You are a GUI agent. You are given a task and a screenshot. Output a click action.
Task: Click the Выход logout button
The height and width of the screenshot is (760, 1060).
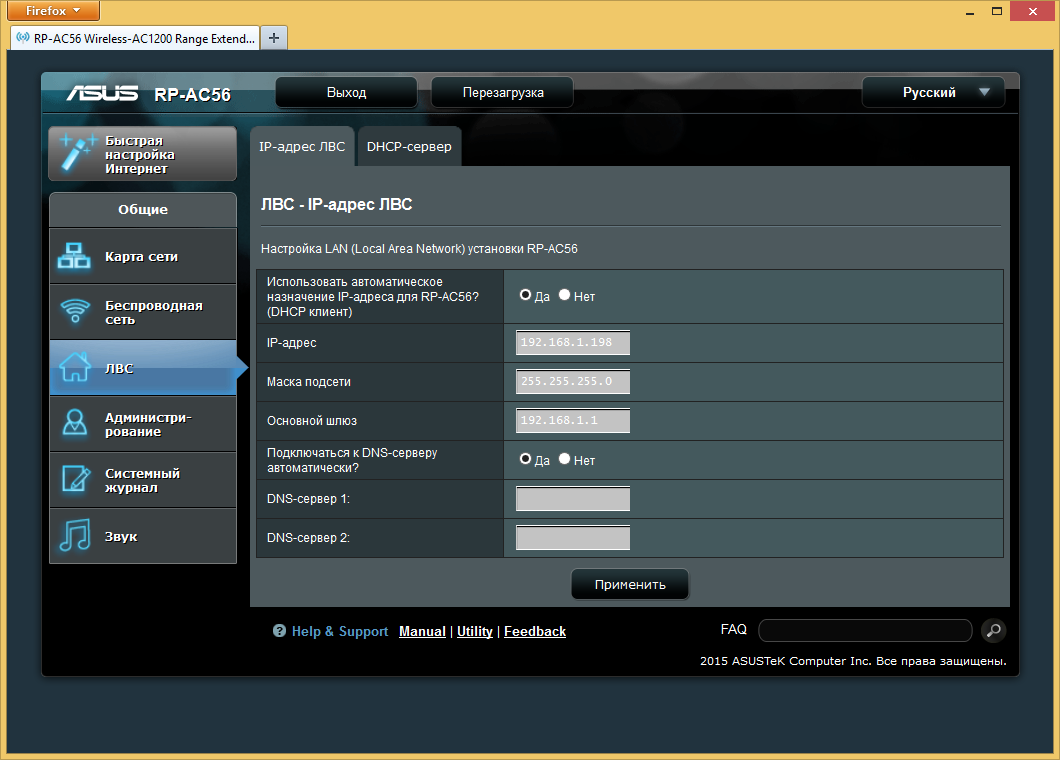tap(346, 93)
